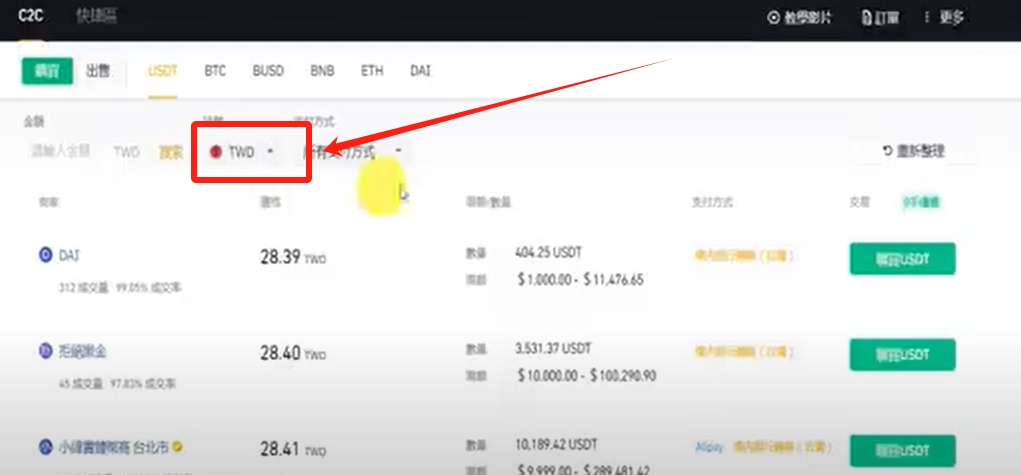
Task: Click the Refresh button
Action: [913, 152]
